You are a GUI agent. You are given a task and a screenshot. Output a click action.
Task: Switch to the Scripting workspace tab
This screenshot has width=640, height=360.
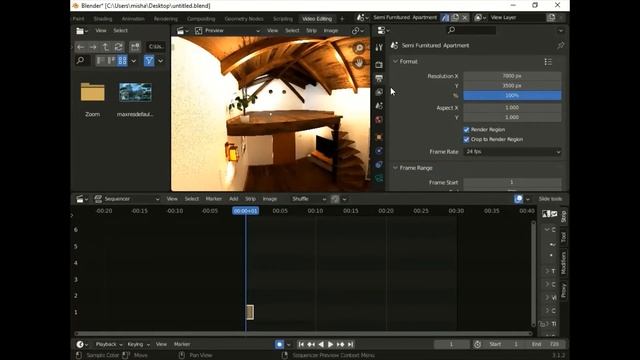click(x=283, y=19)
